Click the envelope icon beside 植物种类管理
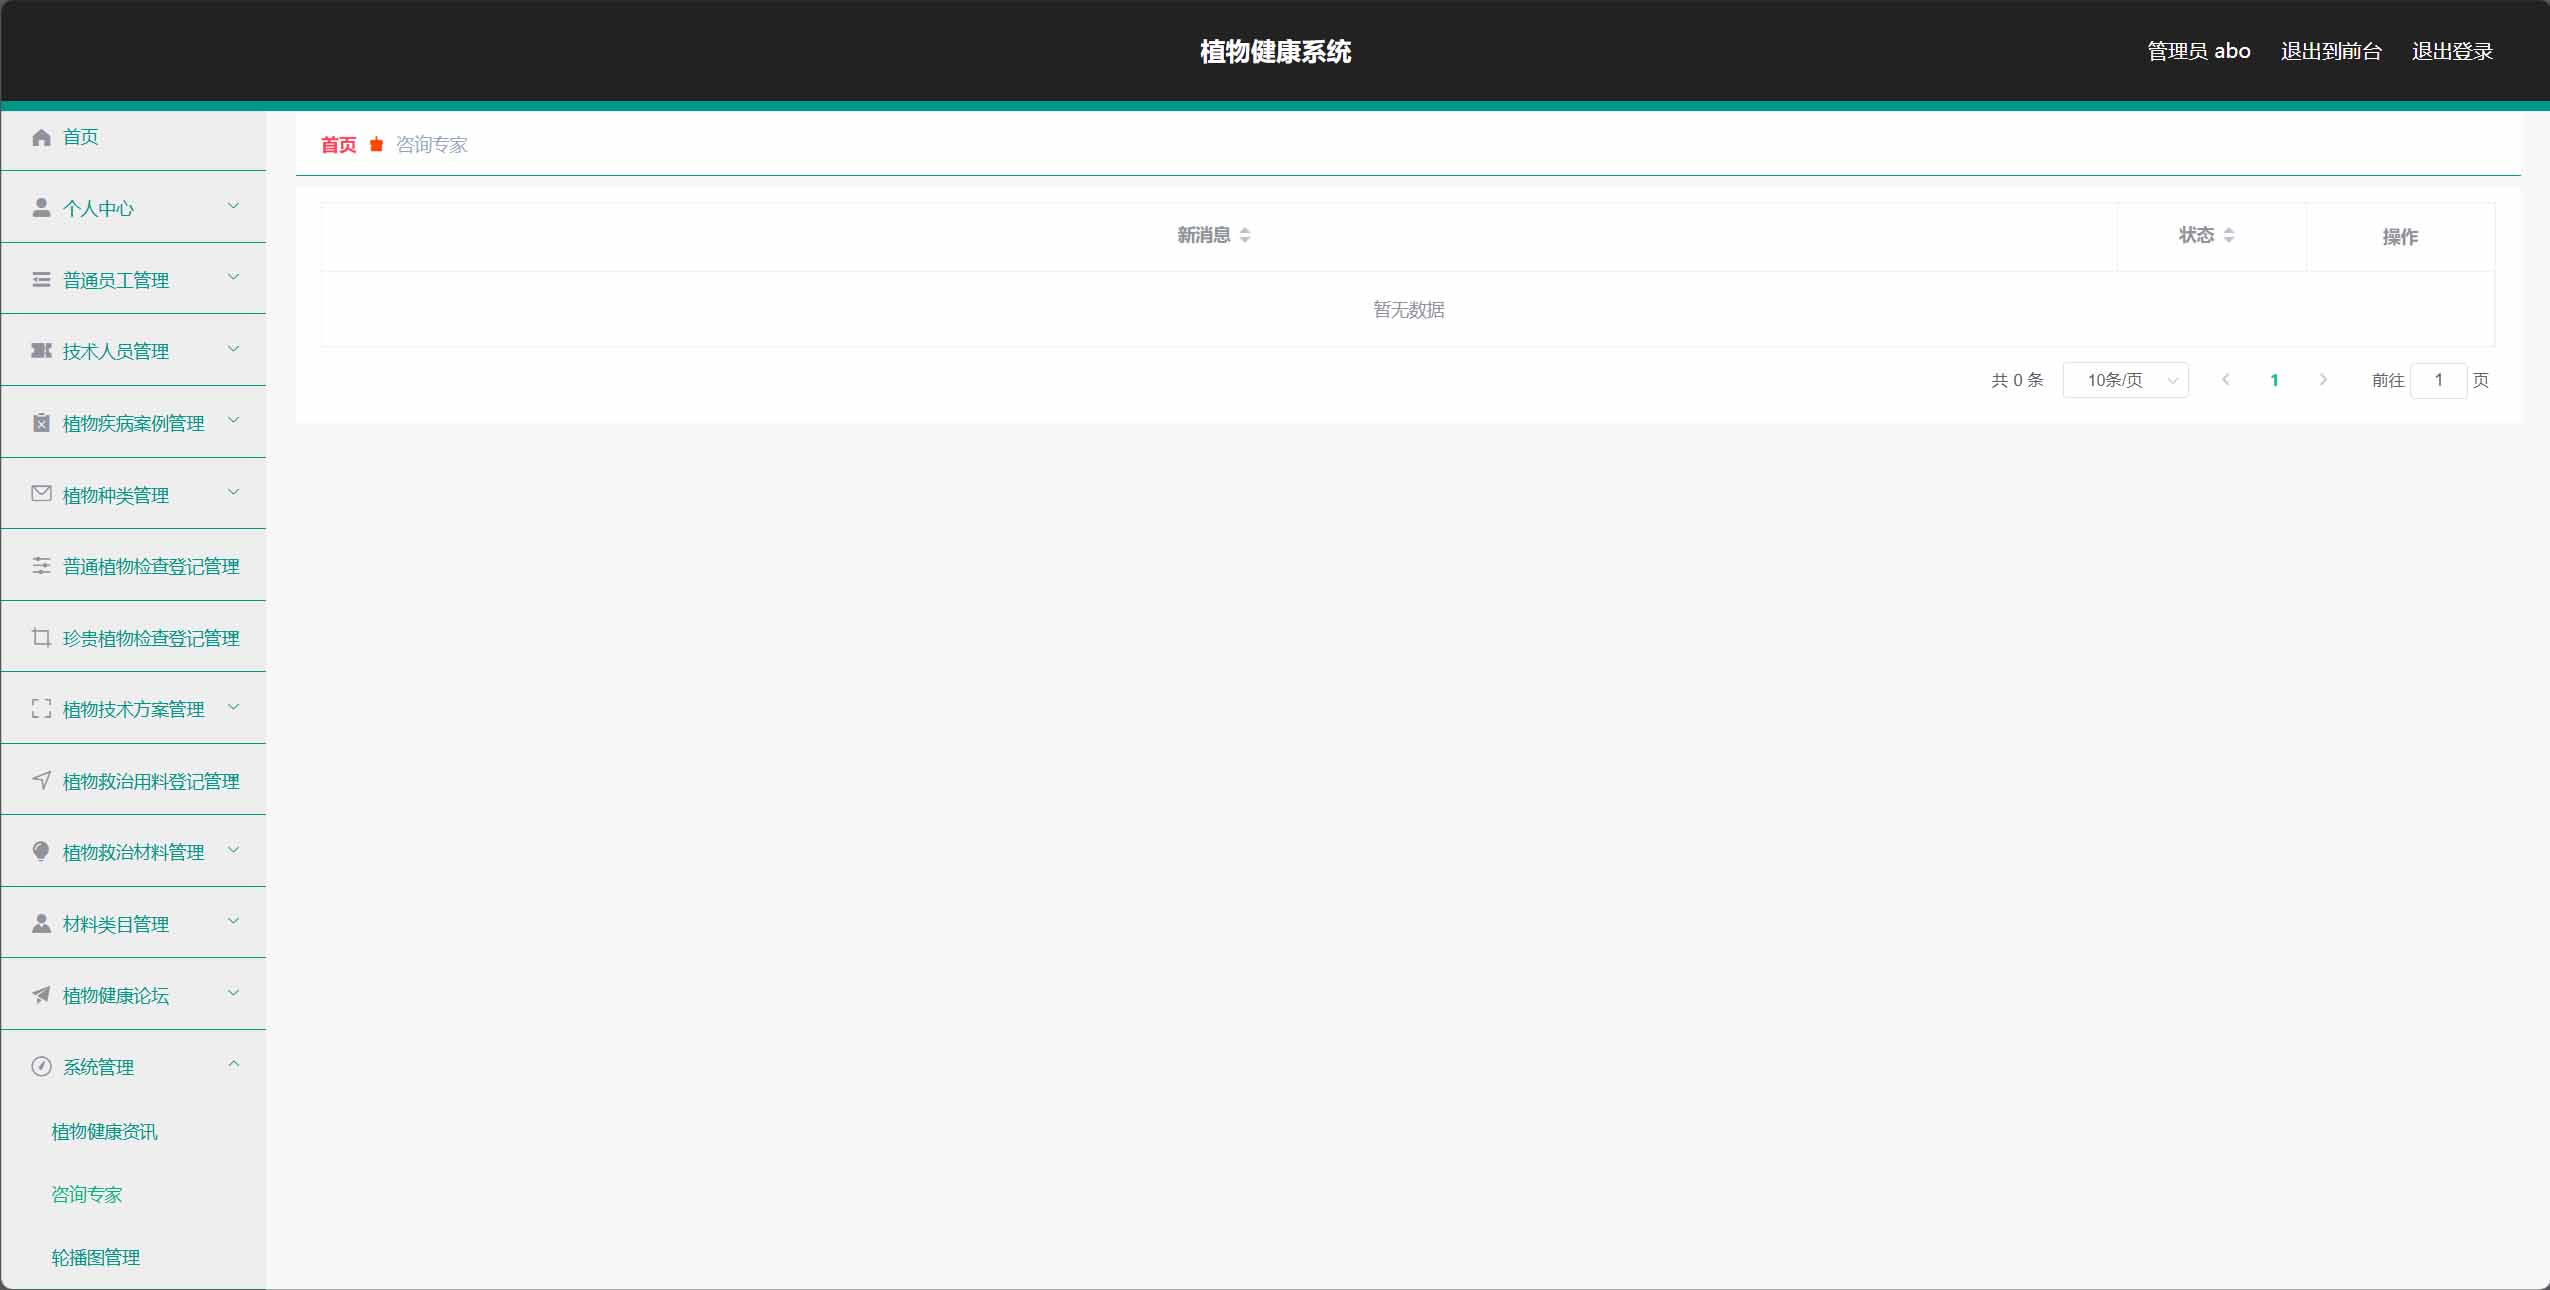 pyautogui.click(x=41, y=493)
